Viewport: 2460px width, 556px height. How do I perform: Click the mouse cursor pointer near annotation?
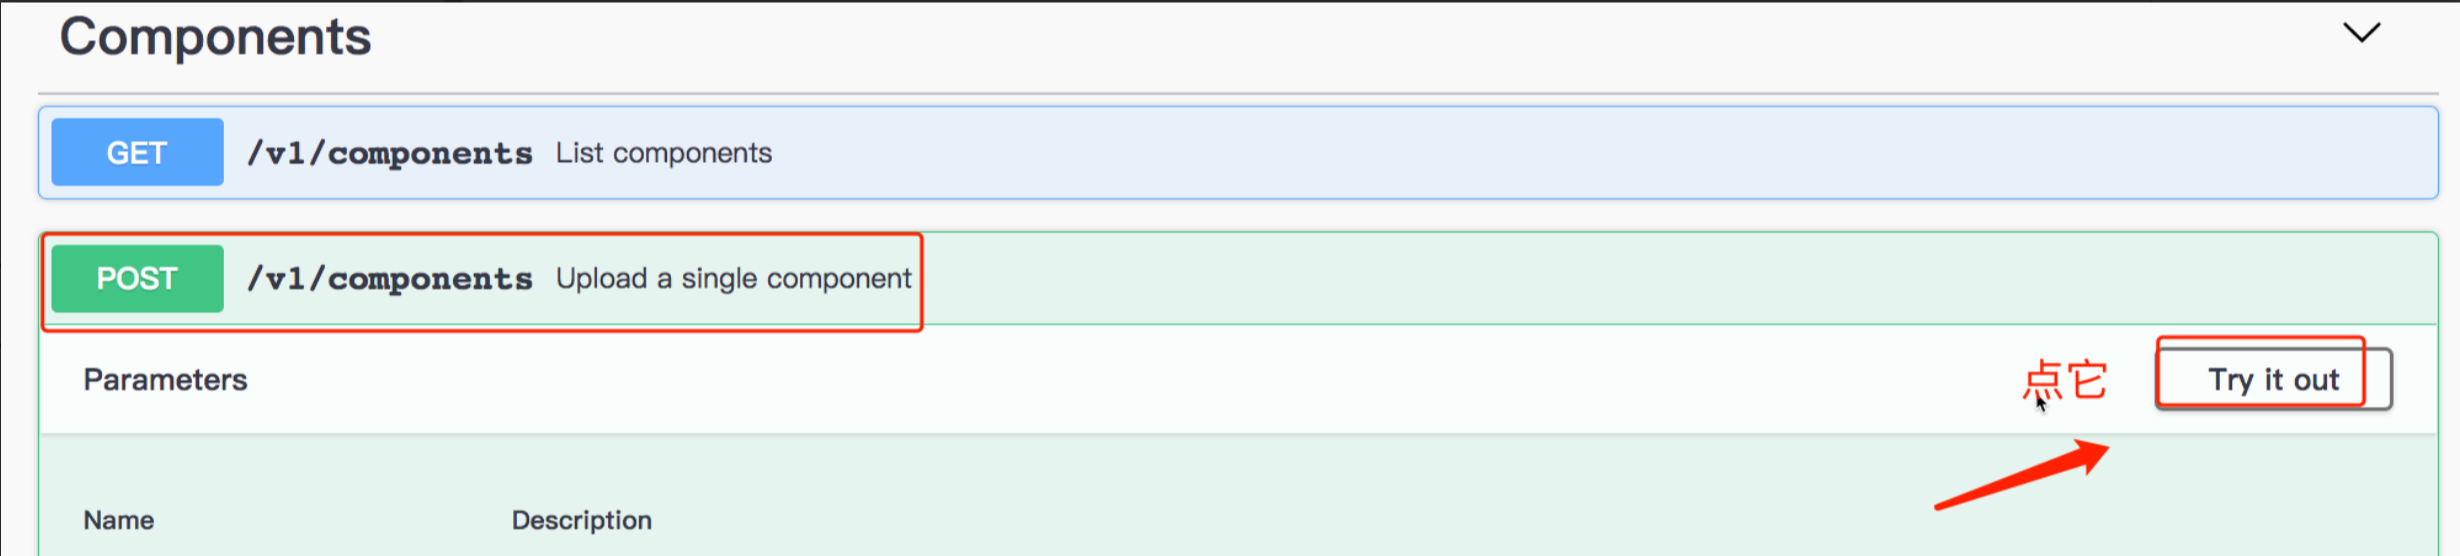tap(2041, 404)
